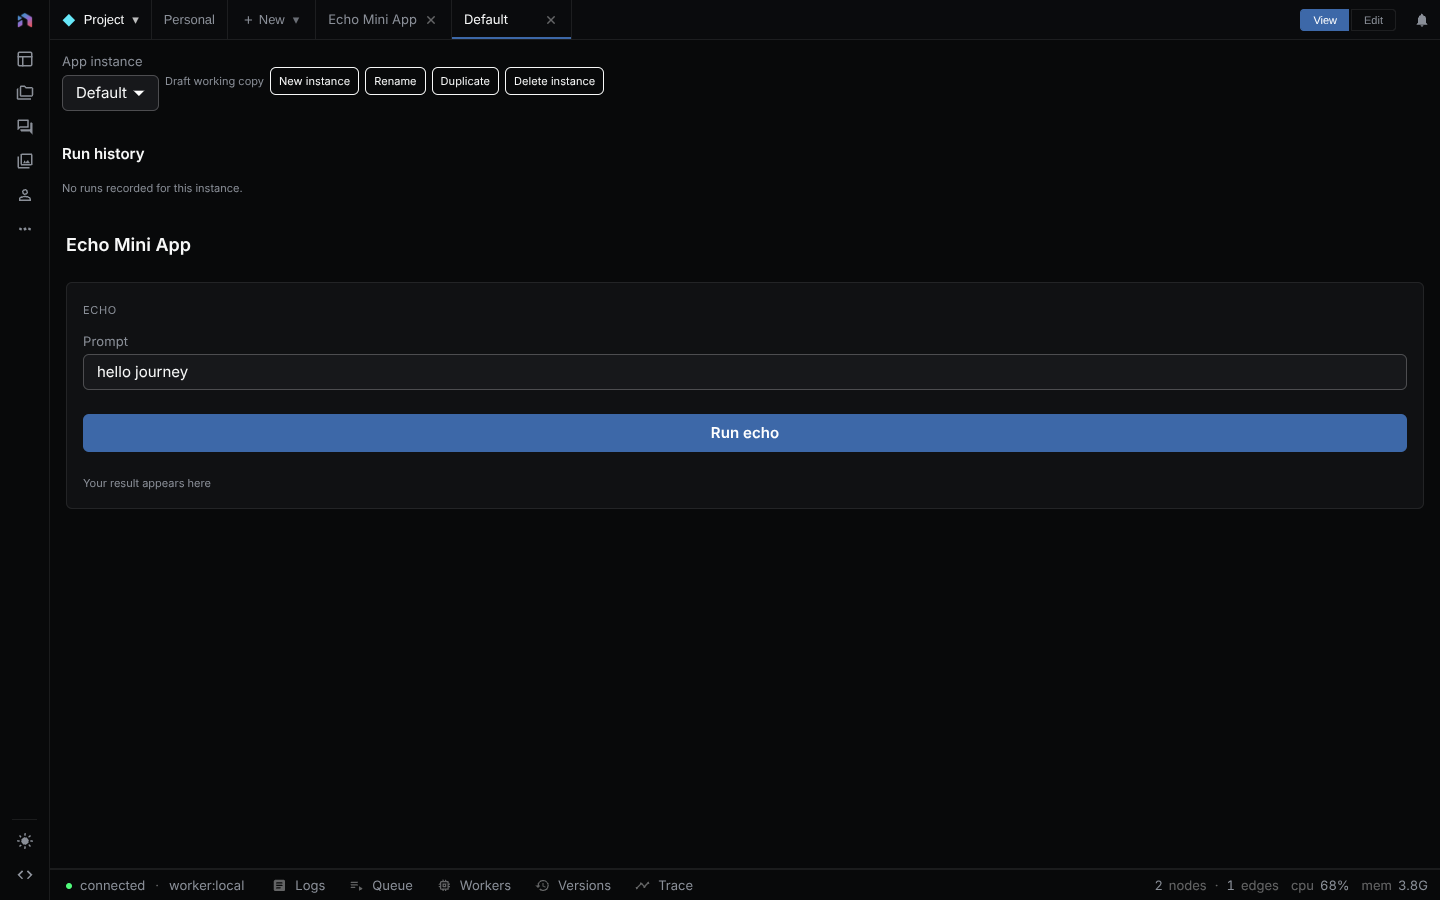Click the Run history heading
This screenshot has height=900, width=1440.
pos(103,154)
